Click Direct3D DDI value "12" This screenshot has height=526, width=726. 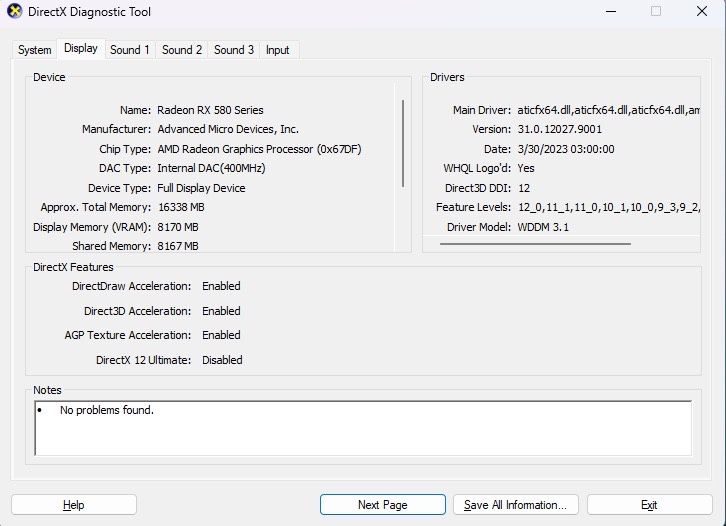[x=524, y=188]
